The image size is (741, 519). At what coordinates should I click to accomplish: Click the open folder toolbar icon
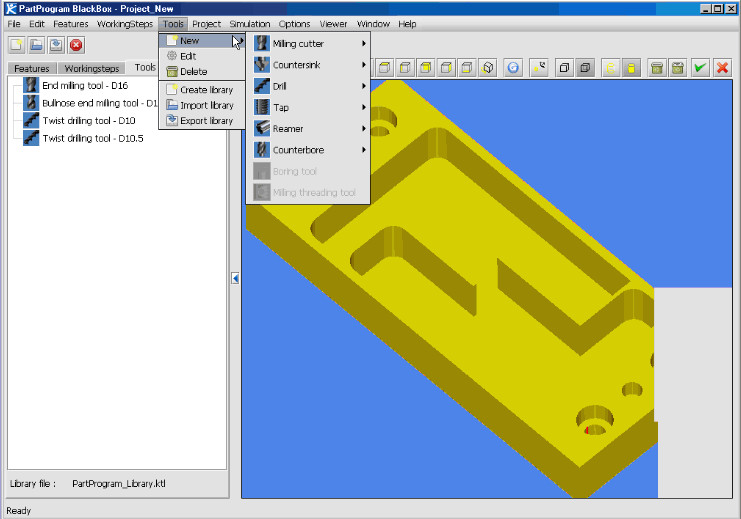pyautogui.click(x=36, y=45)
